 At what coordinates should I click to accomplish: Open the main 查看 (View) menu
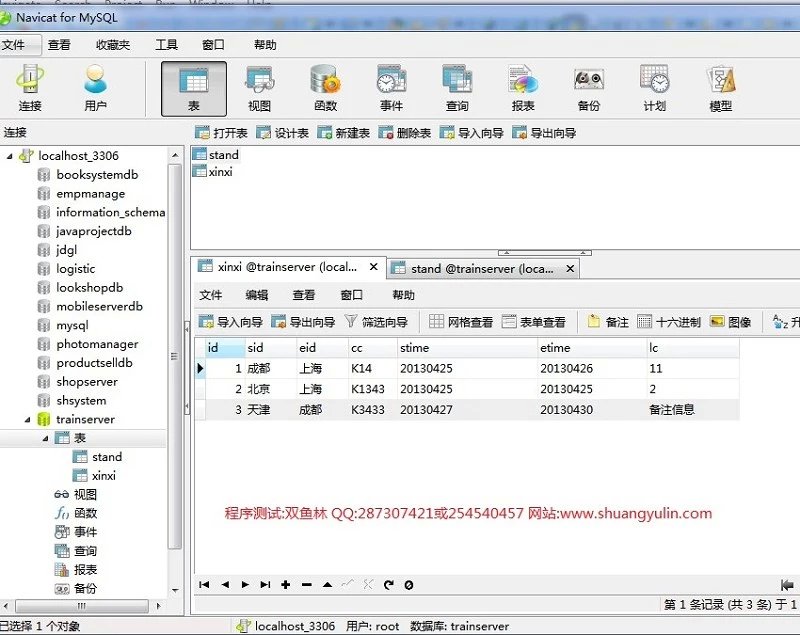59,45
